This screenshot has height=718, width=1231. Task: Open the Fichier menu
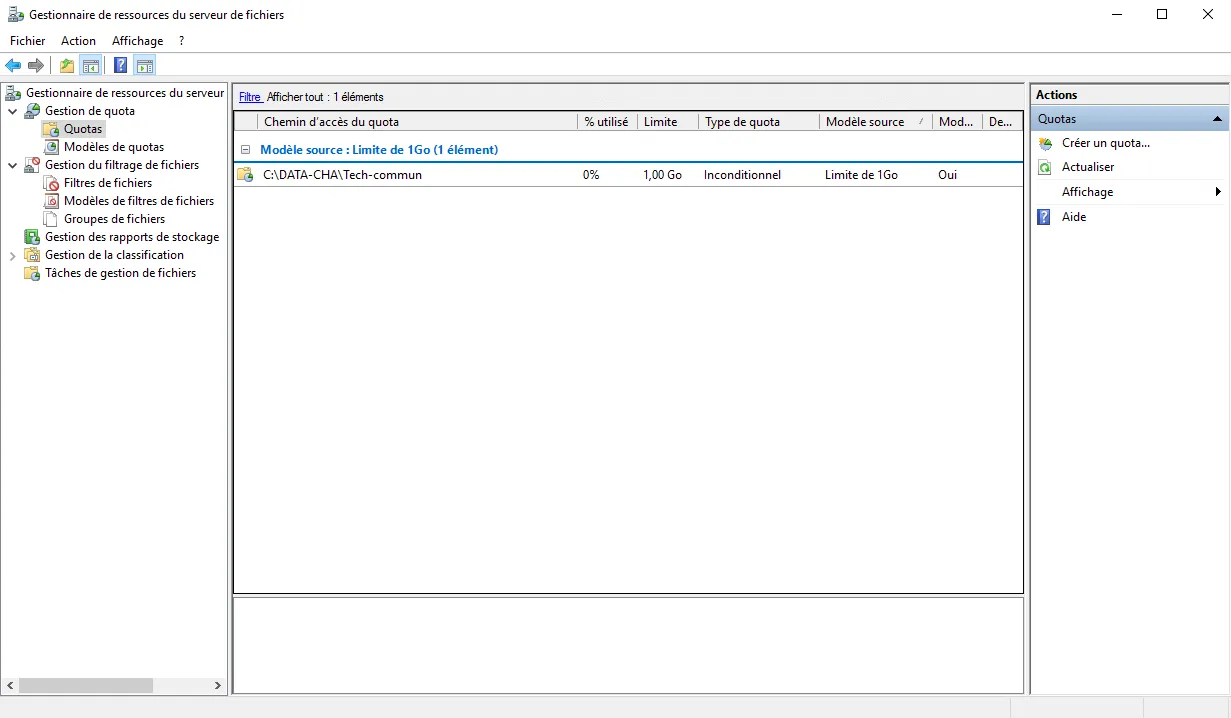coord(28,41)
